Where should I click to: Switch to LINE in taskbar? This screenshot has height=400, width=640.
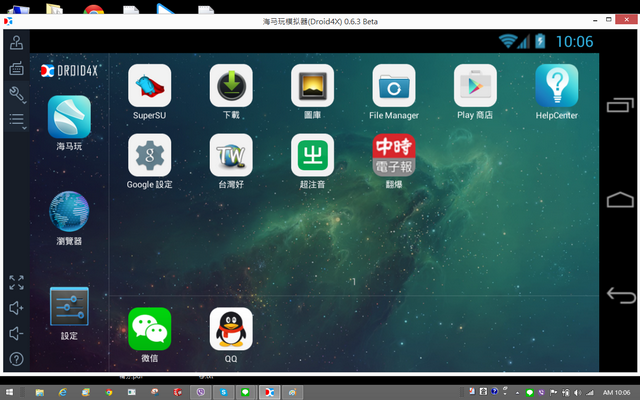tap(246, 392)
